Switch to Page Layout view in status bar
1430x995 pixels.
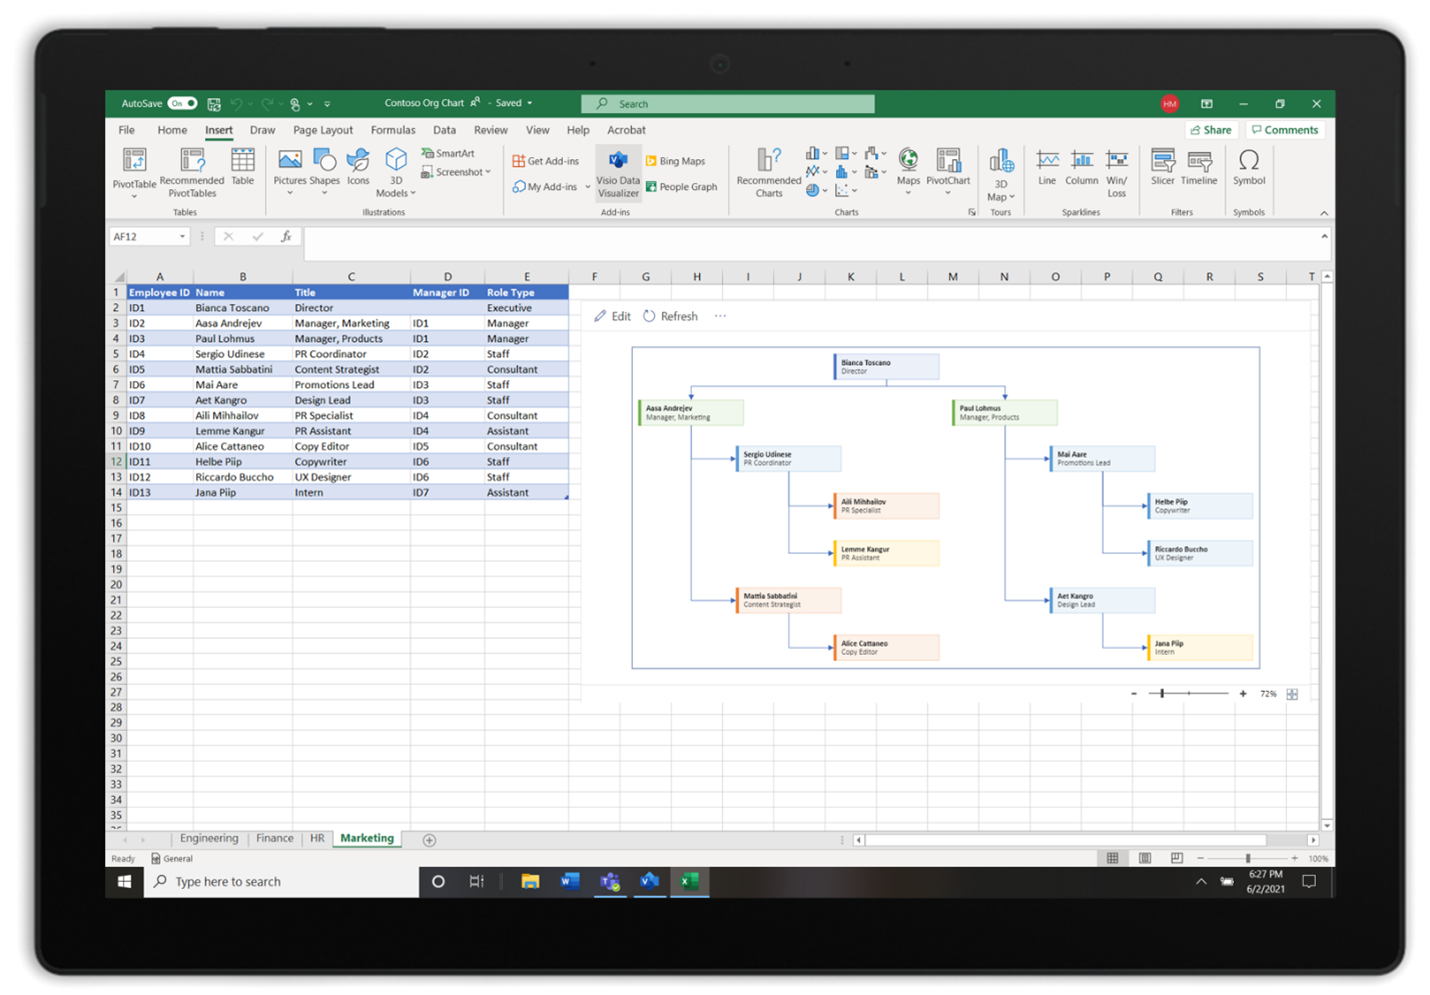[1144, 858]
